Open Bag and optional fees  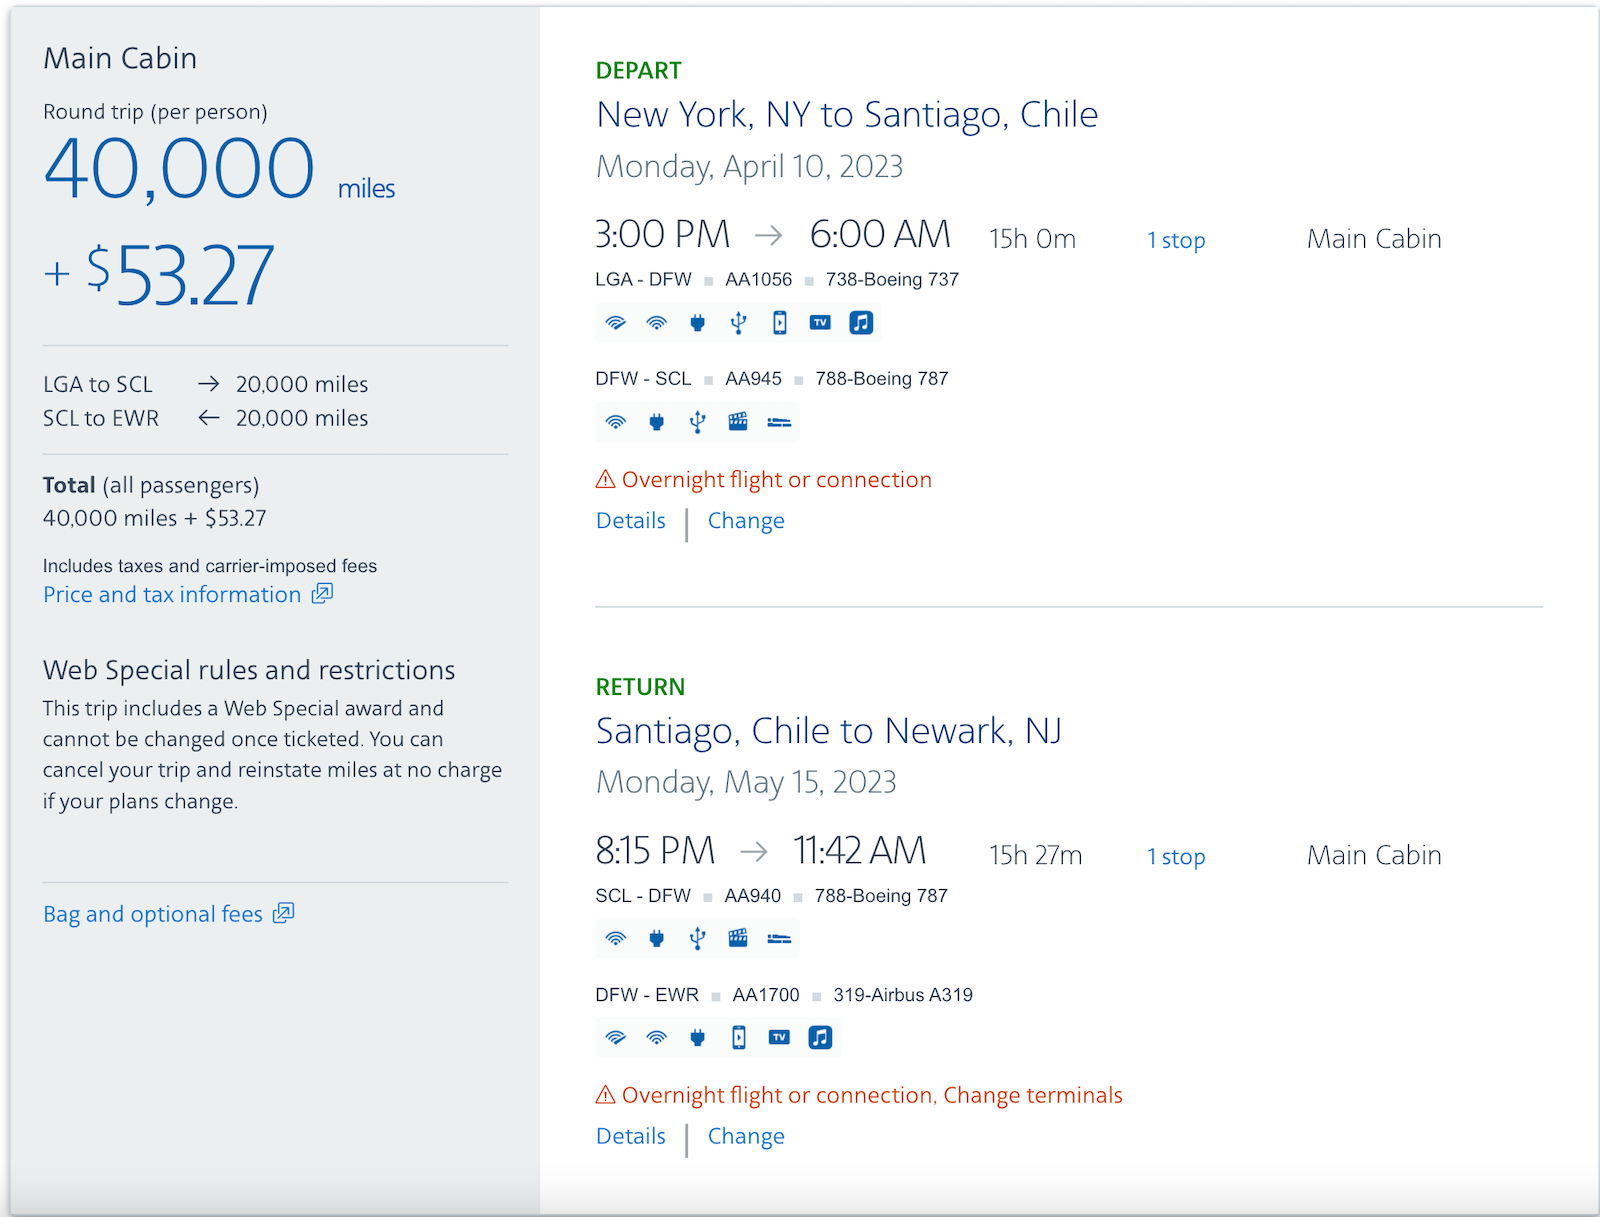(153, 913)
